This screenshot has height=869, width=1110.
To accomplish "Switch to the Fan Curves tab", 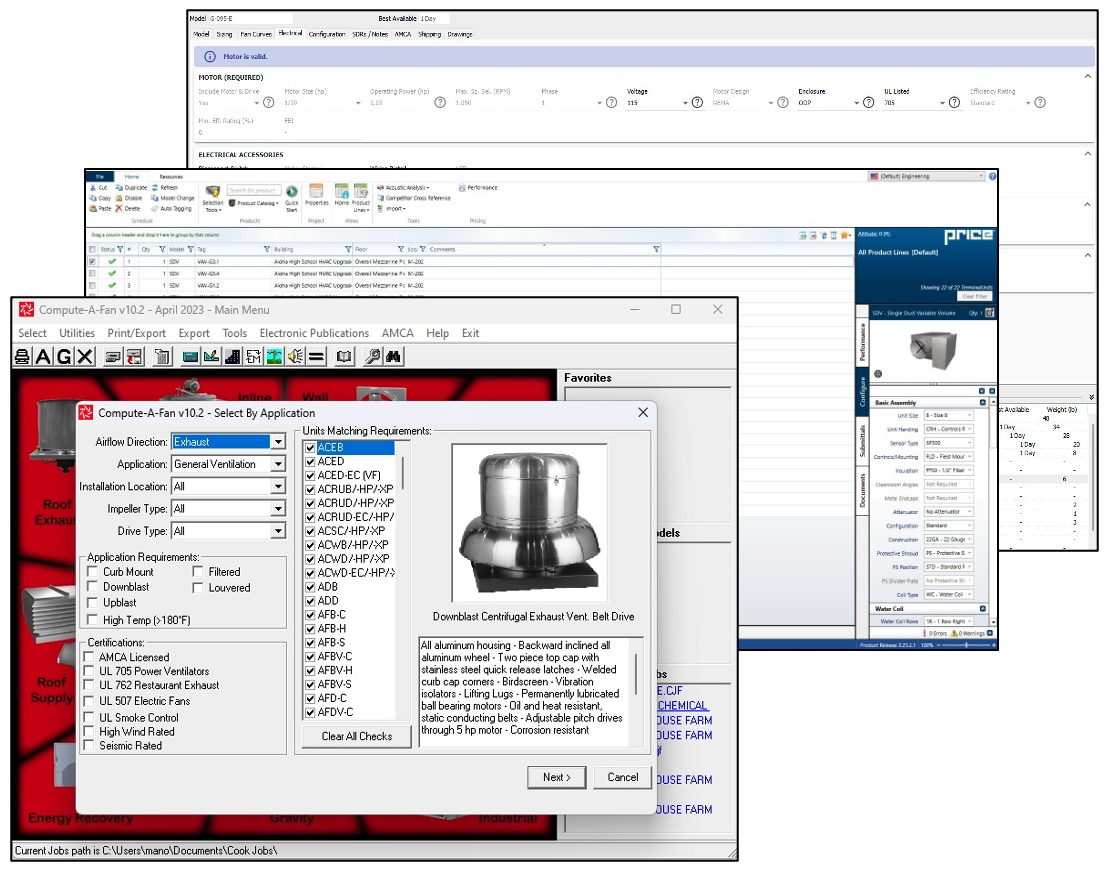I will pyautogui.click(x=257, y=34).
